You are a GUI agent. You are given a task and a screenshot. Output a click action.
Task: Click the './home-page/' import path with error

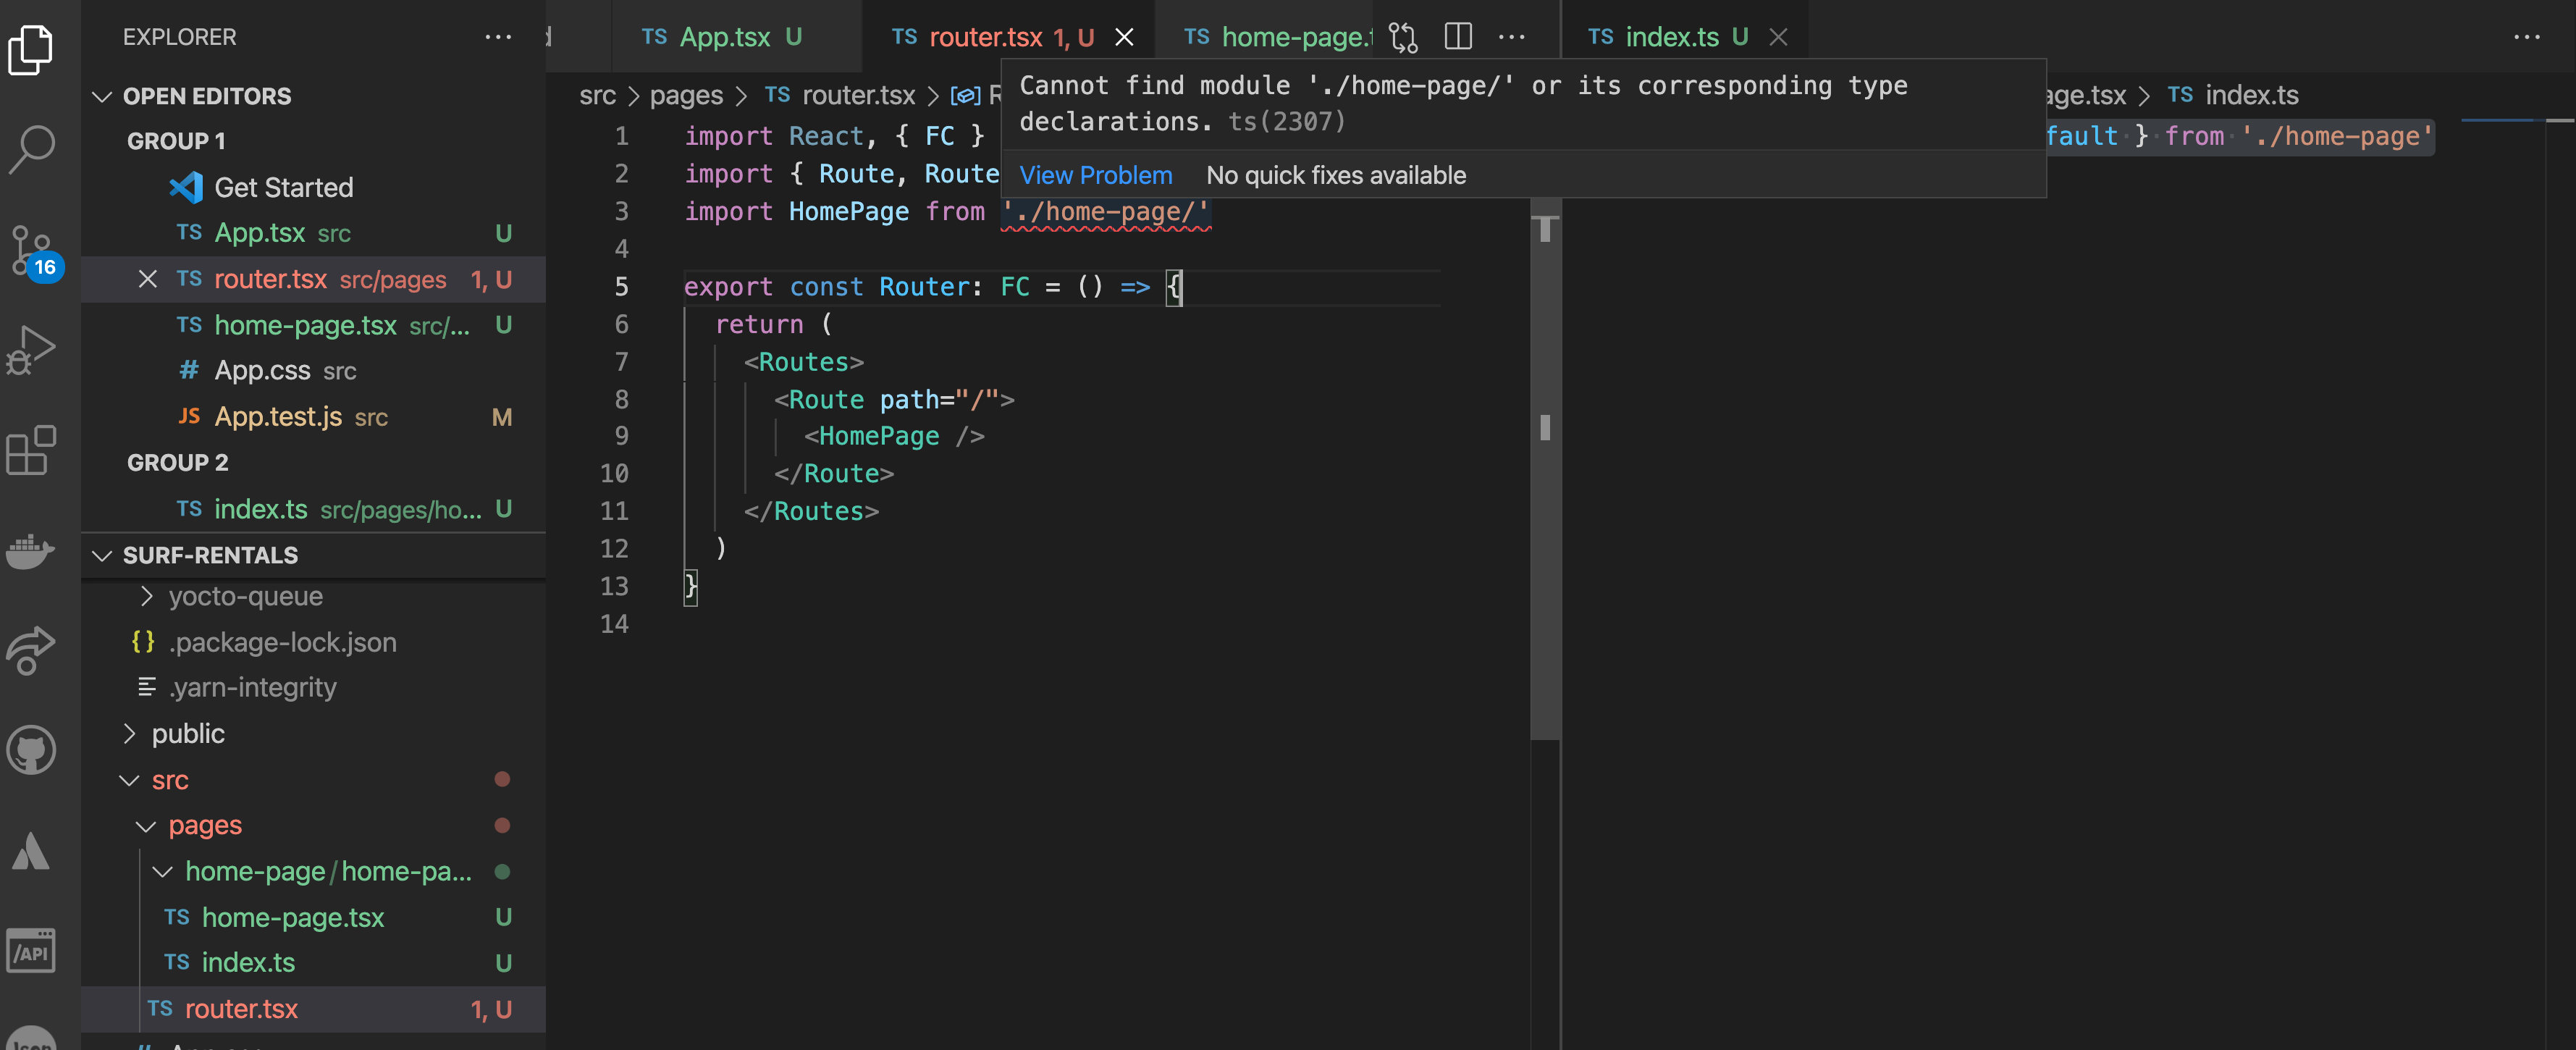tap(1106, 212)
